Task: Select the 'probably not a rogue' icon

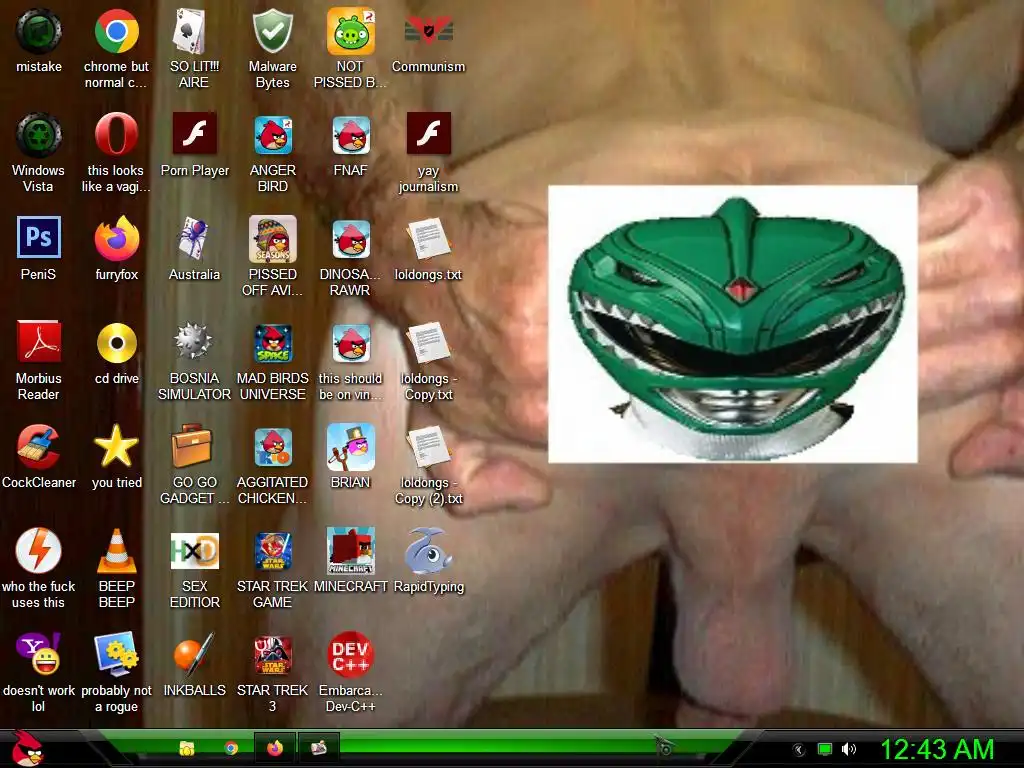Action: click(116, 654)
